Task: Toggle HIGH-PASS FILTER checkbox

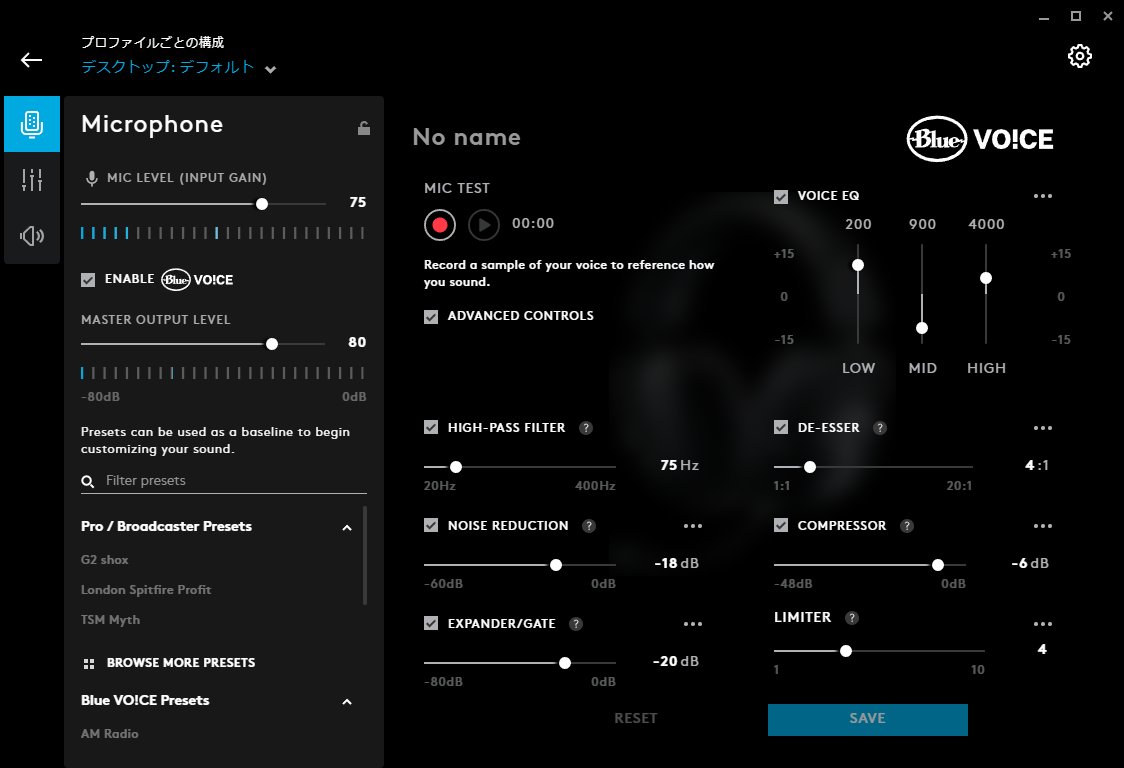Action: [x=431, y=427]
